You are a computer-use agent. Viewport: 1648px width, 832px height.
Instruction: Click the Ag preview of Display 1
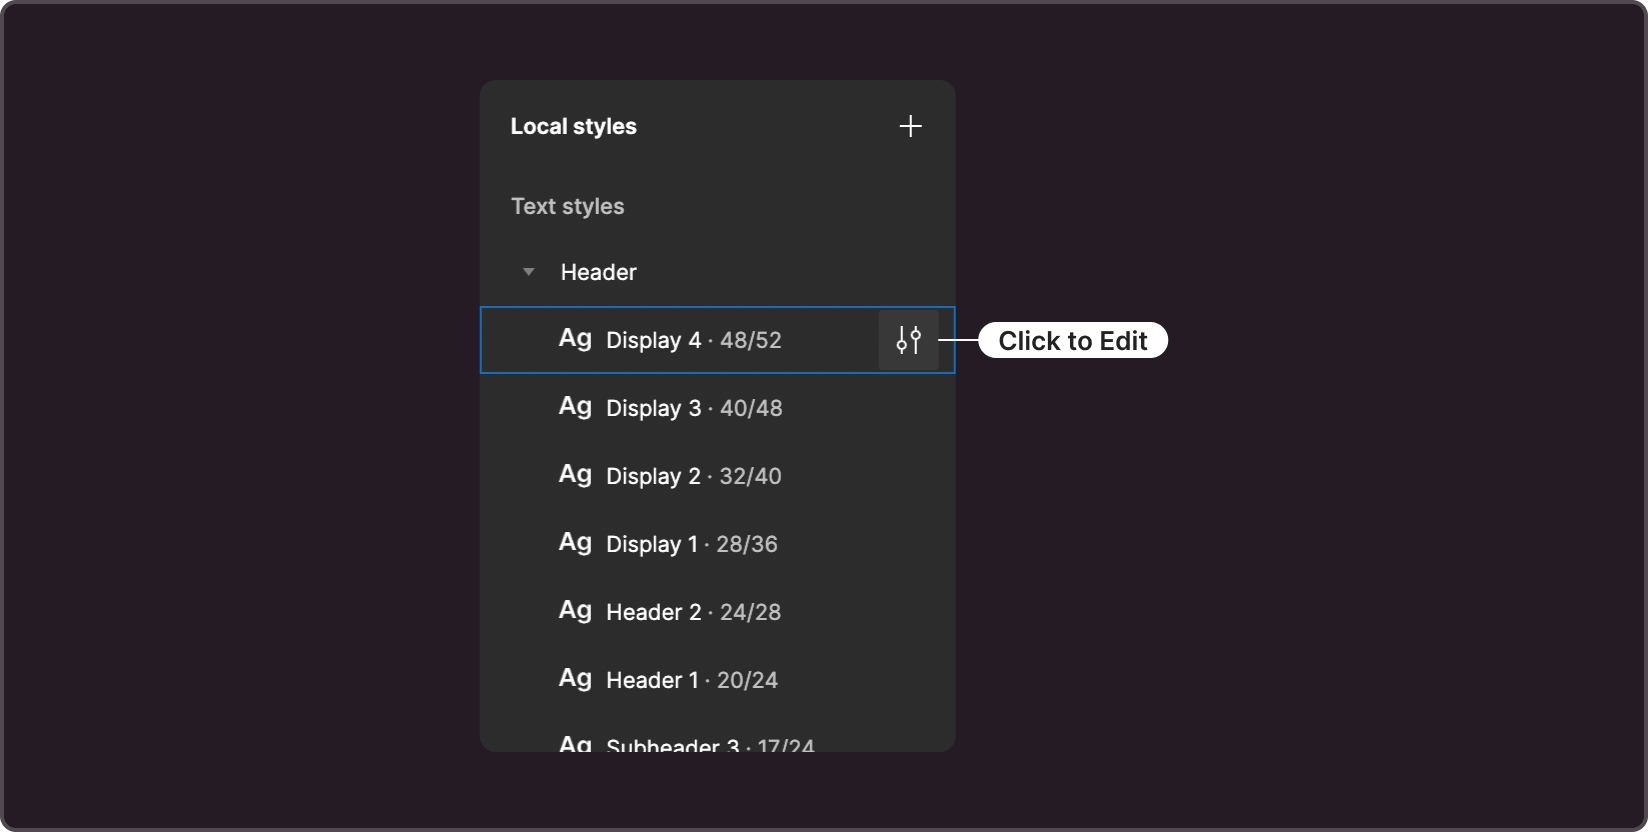[575, 543]
